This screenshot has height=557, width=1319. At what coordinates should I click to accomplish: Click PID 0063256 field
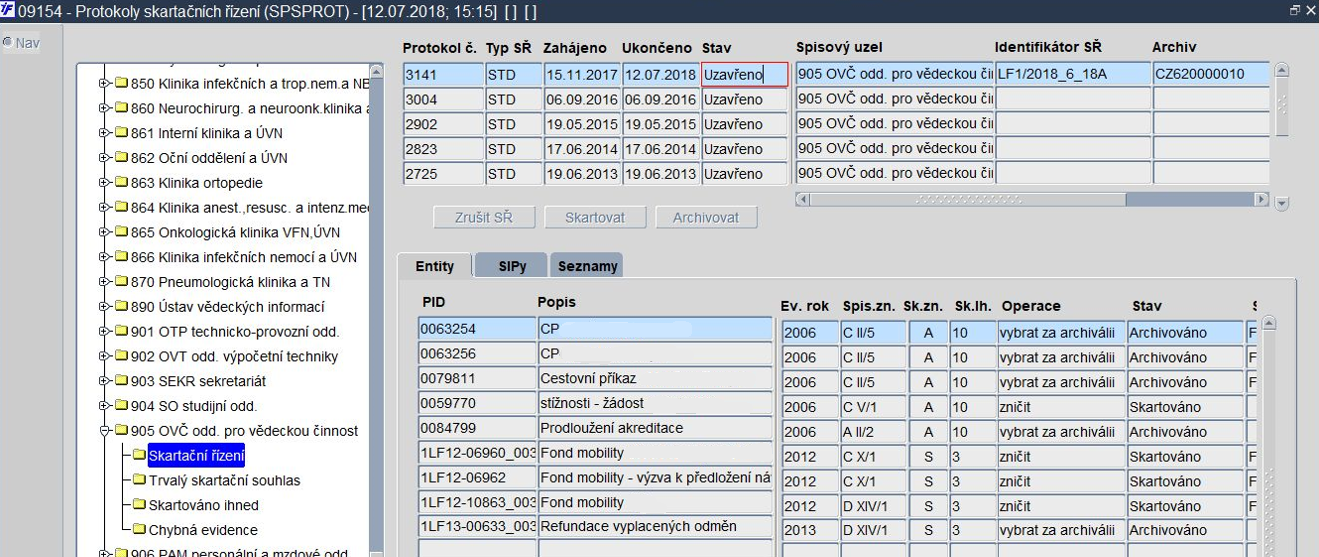(477, 353)
